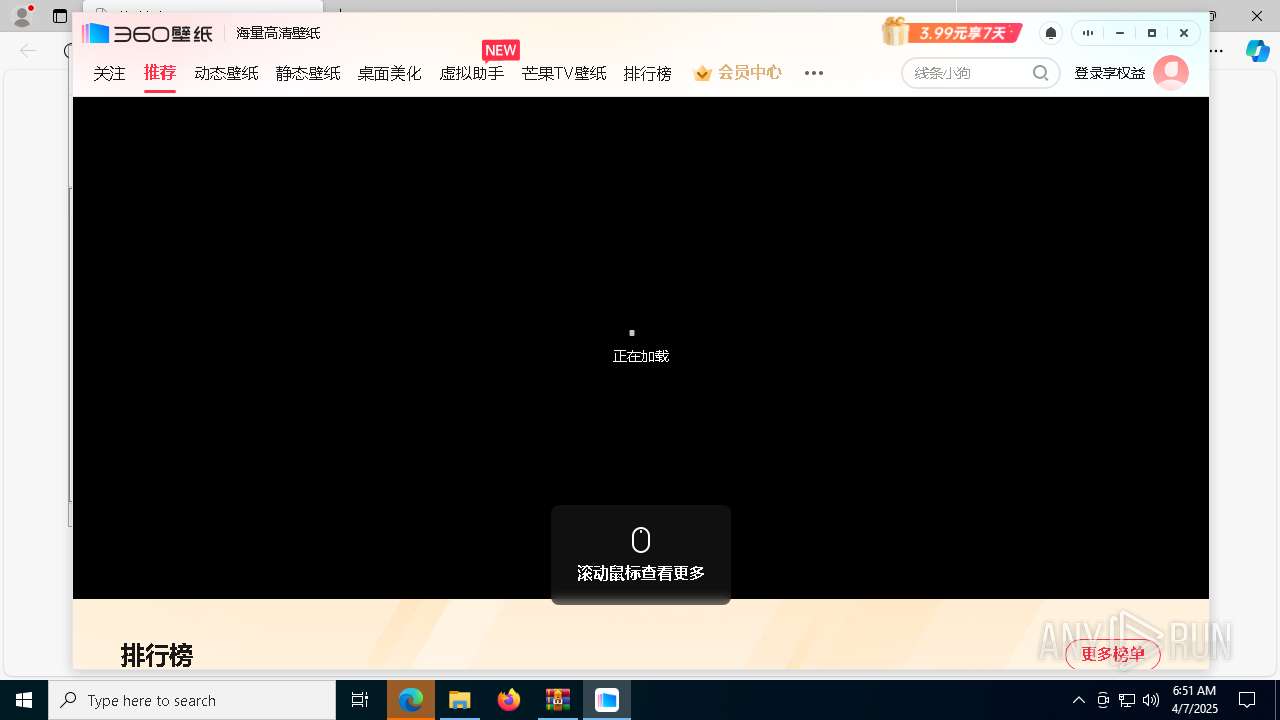The width and height of the screenshot is (1280, 720).
Task: Switch to 静态壁纸 tab
Action: [308, 73]
